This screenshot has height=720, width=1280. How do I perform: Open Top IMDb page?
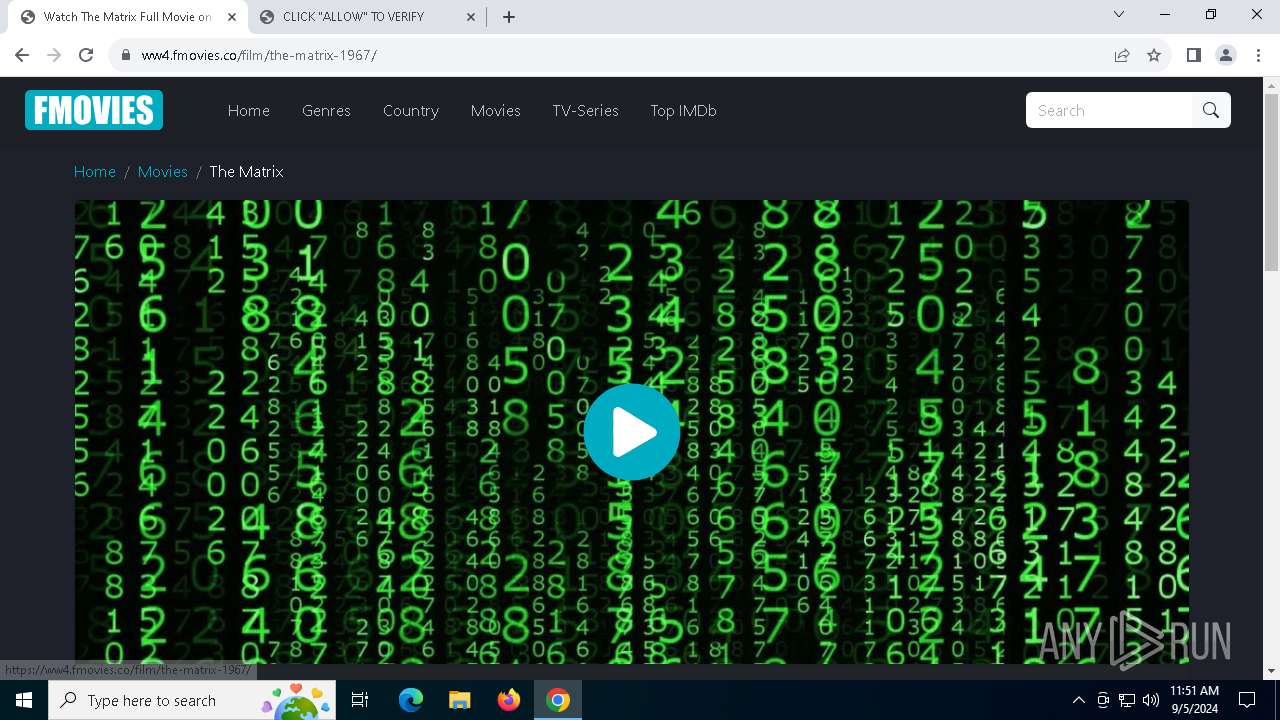point(684,111)
